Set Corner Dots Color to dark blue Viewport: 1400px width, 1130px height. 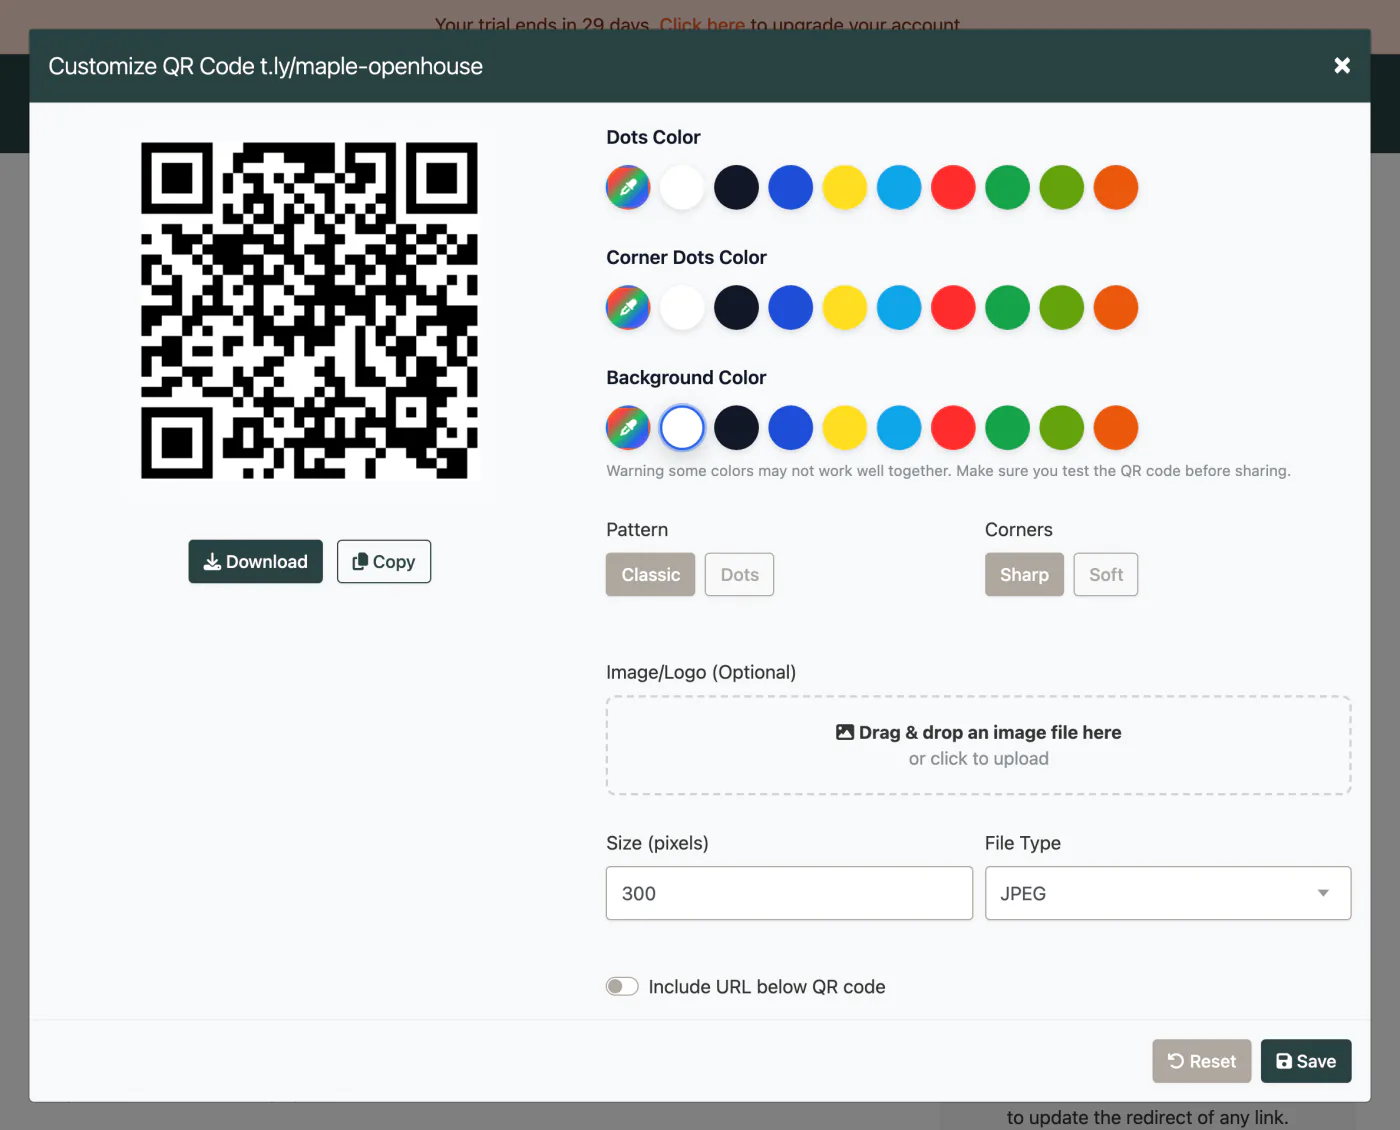click(791, 307)
